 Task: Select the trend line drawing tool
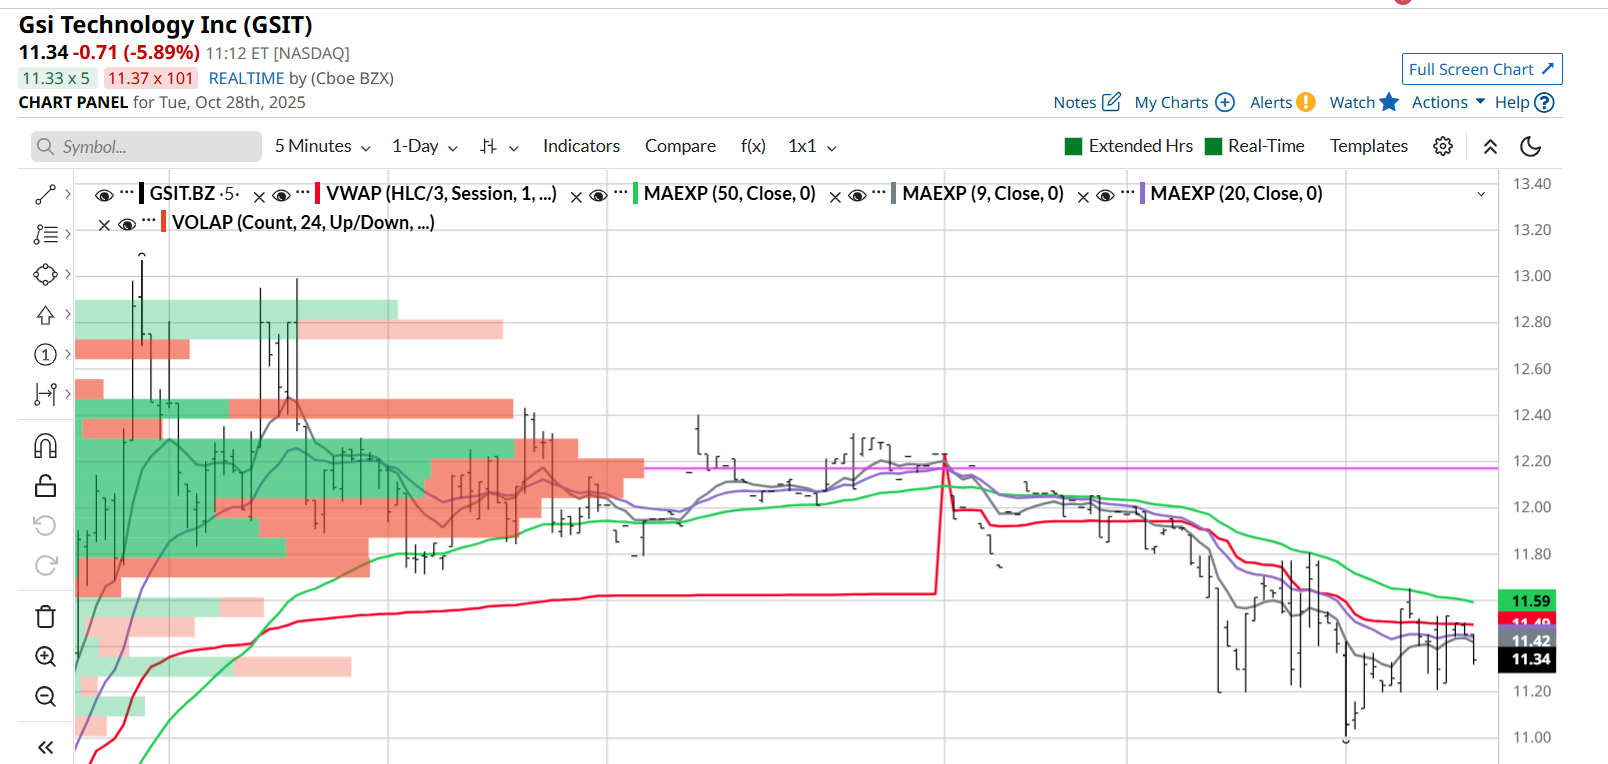[x=46, y=194]
